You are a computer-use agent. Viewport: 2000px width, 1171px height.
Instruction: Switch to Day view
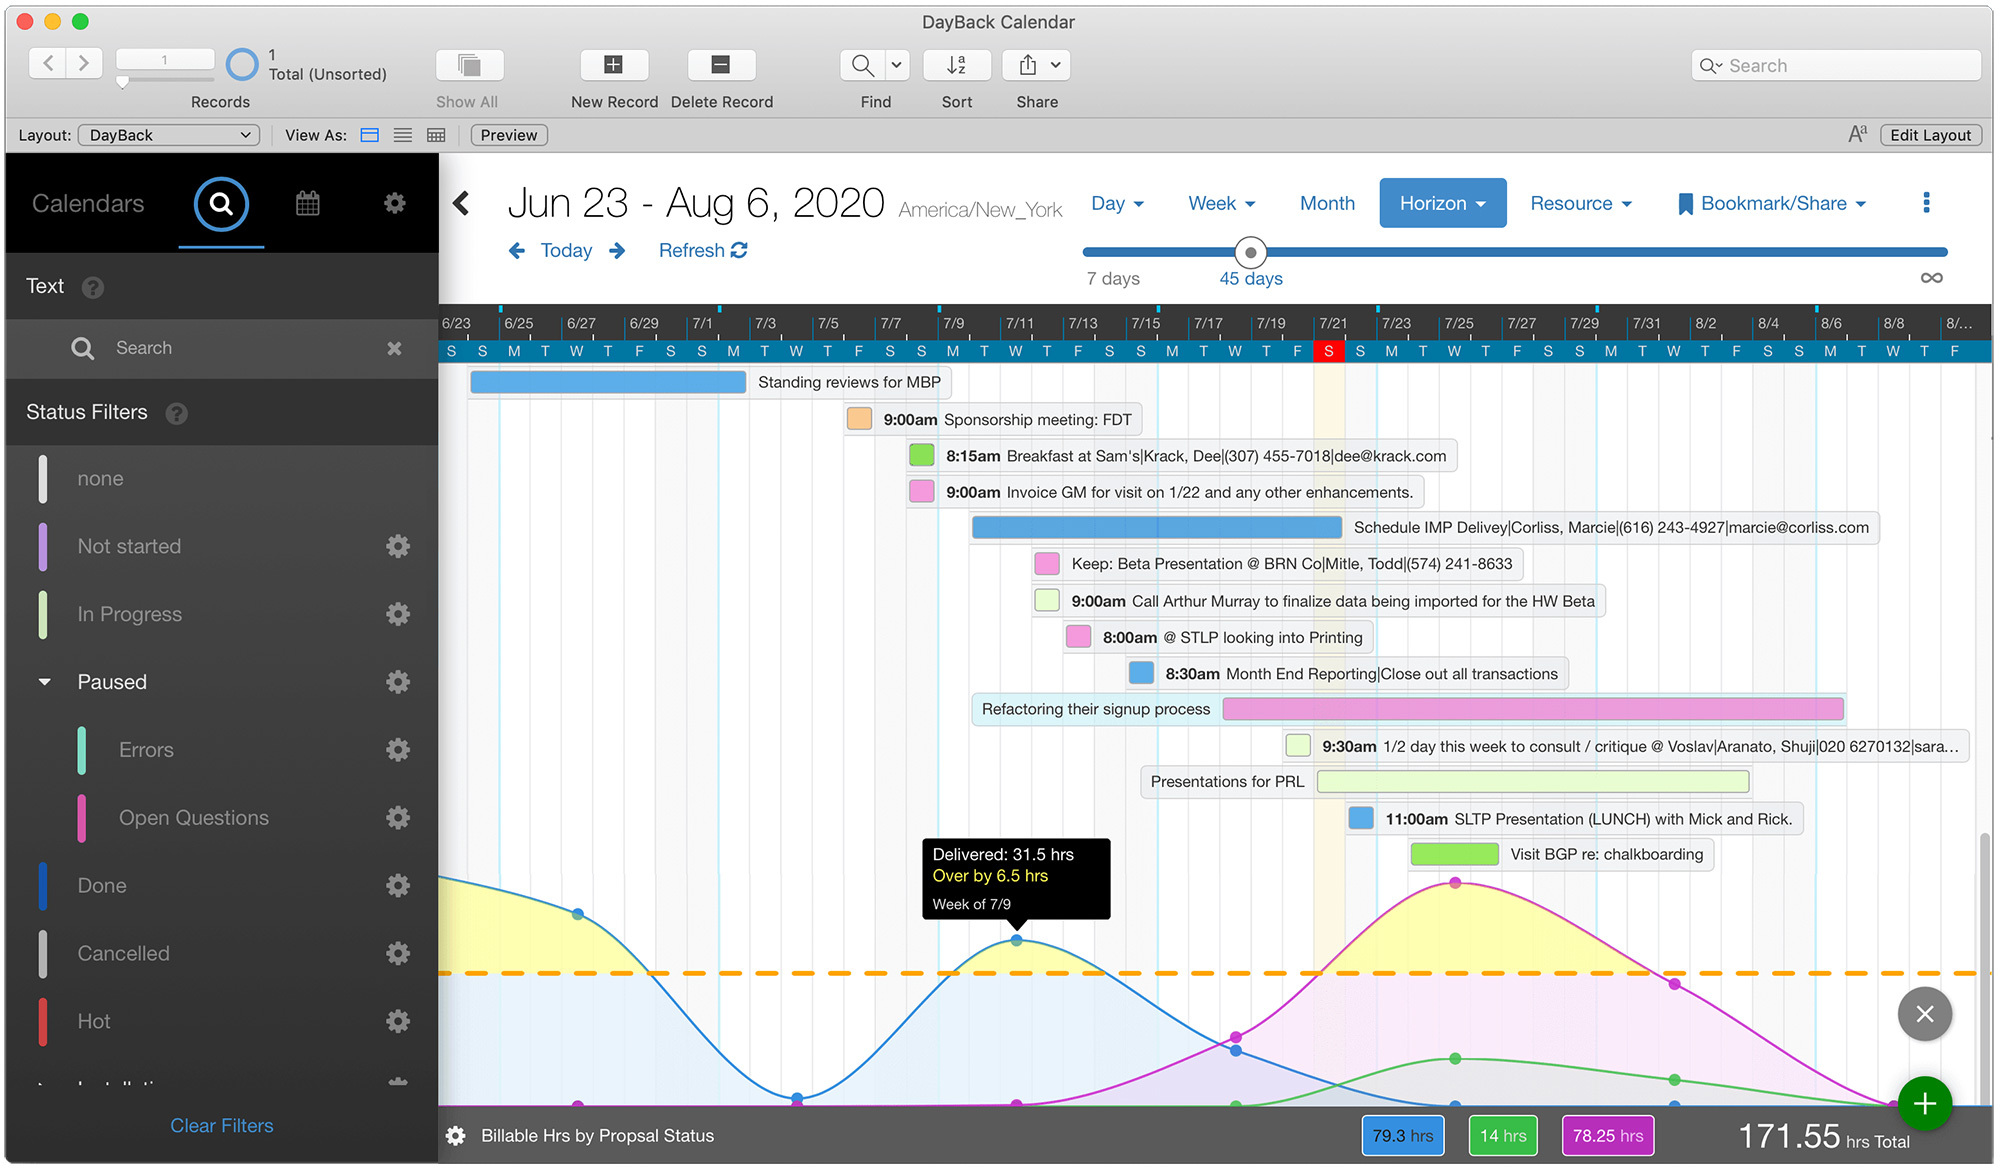(1116, 203)
